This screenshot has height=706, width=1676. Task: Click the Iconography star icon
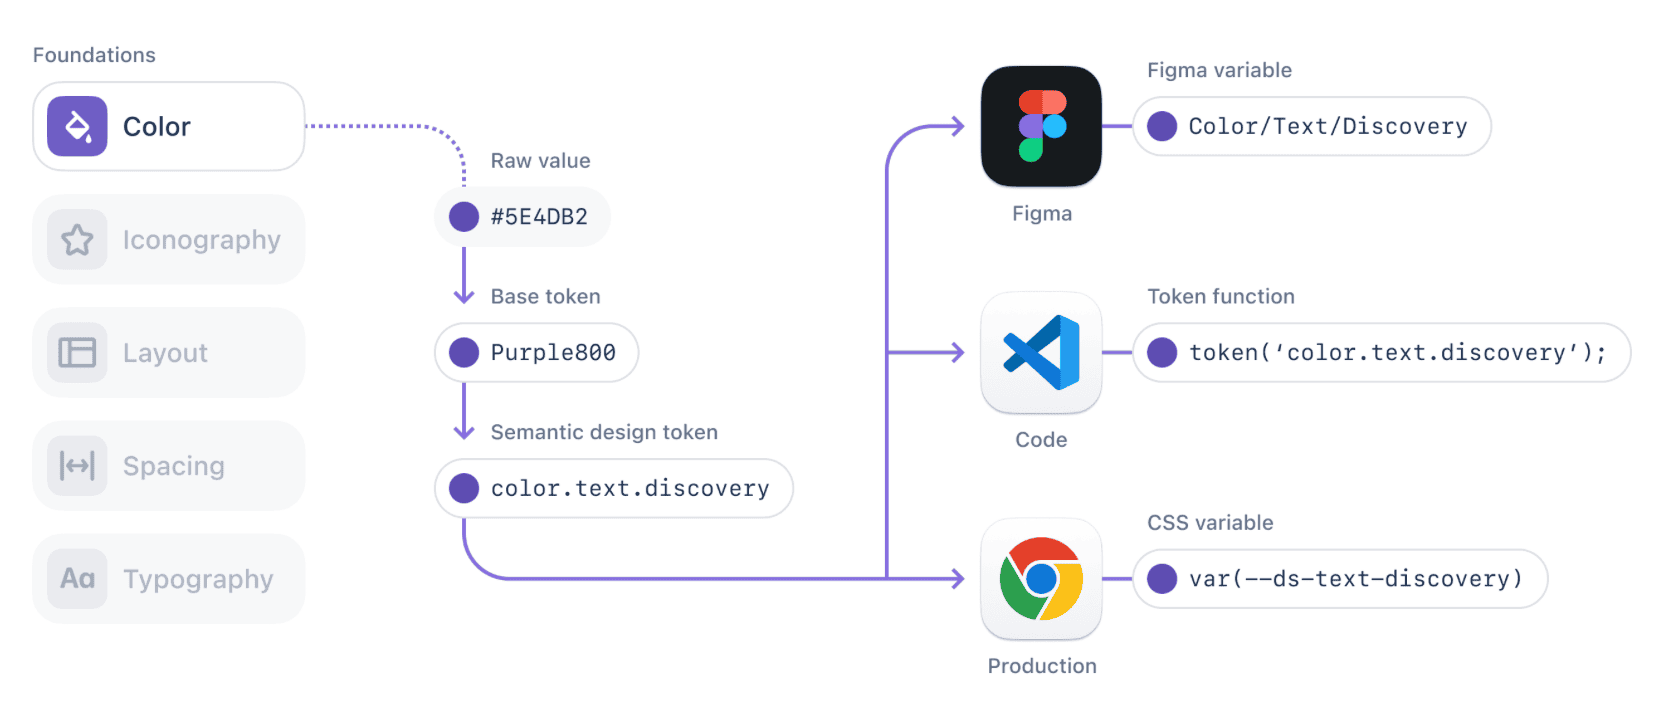click(77, 239)
